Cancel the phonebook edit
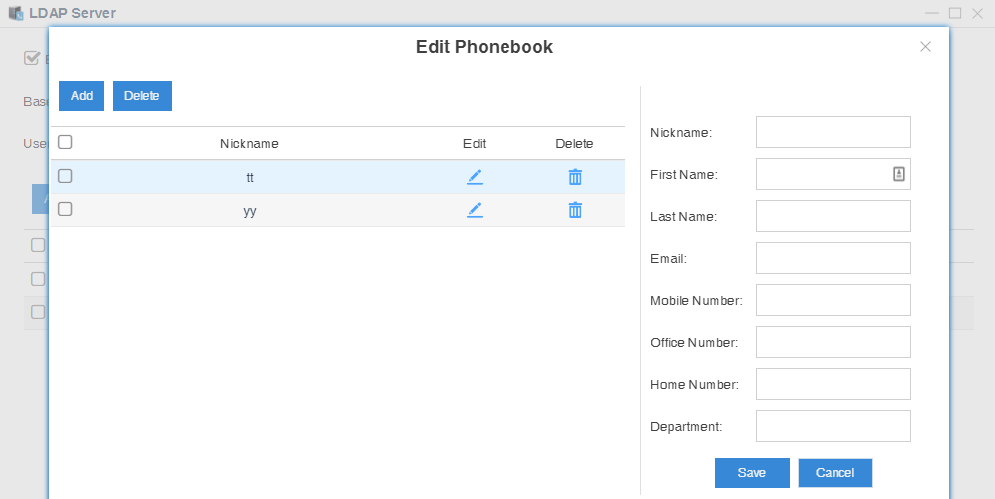Viewport: 995px width, 499px height. click(835, 473)
